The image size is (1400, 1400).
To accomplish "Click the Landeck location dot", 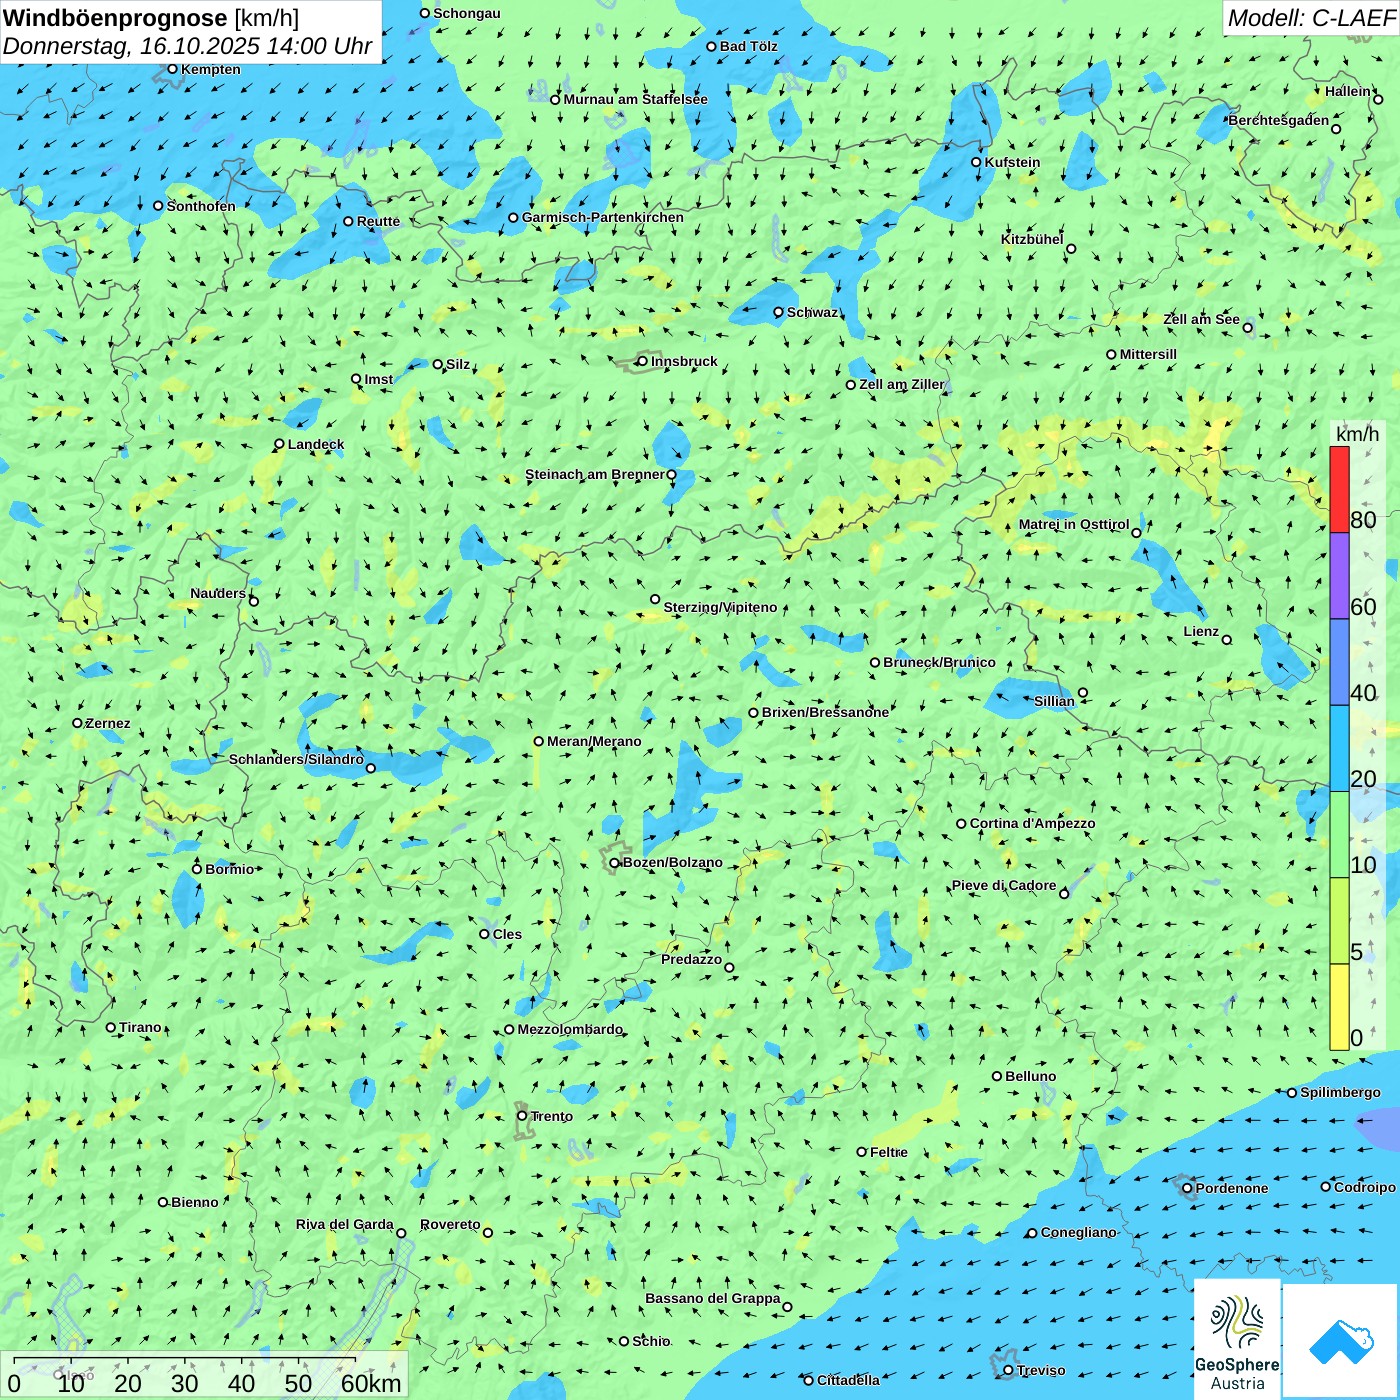I will pos(280,444).
